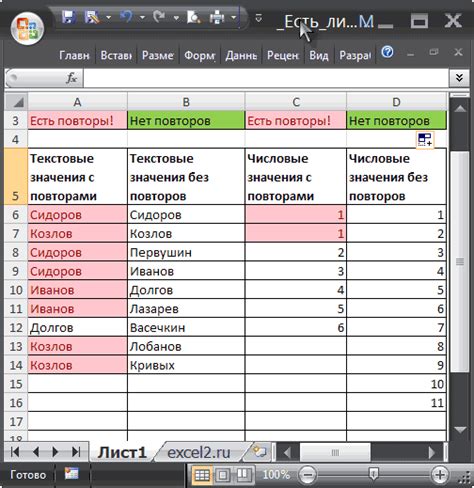The image size is (474, 488).
Task: Select column A header
Action: pos(77,102)
